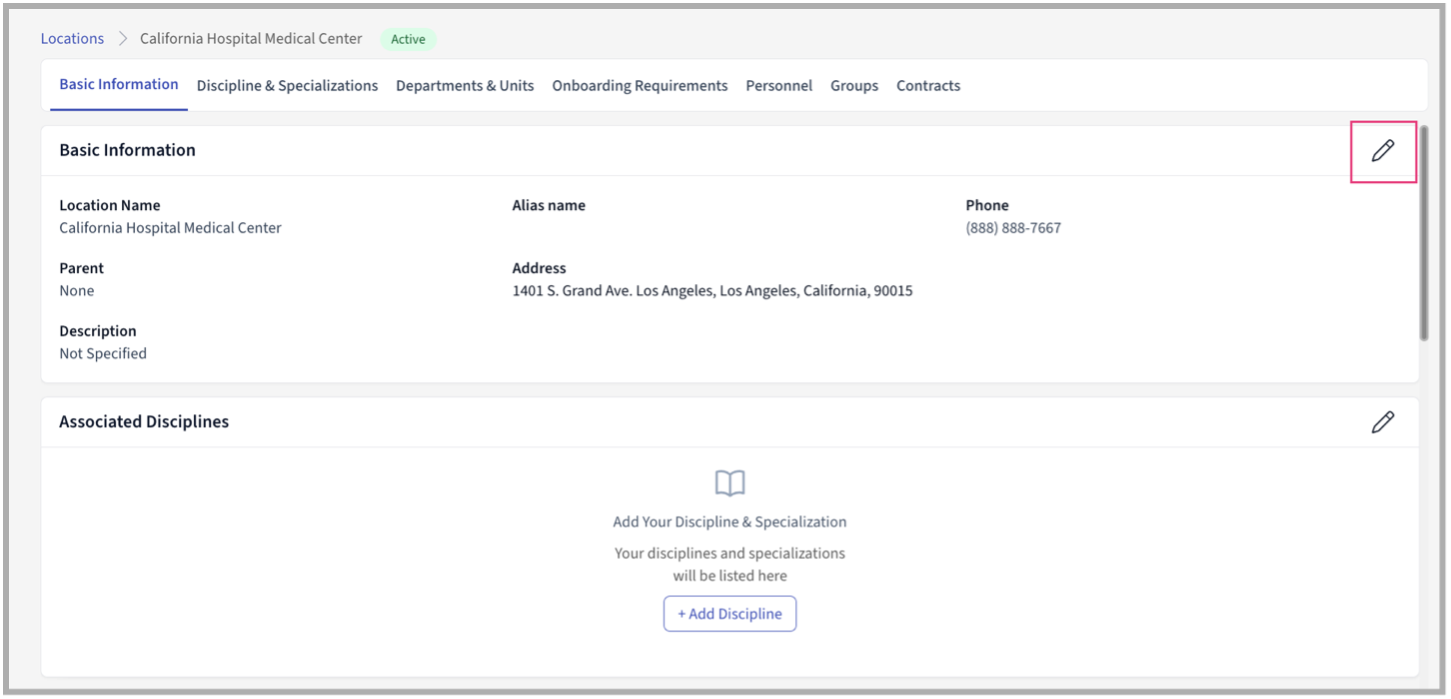Click California Hospital Medical Center in the breadcrumb
This screenshot has width=1451, height=699.
point(251,39)
